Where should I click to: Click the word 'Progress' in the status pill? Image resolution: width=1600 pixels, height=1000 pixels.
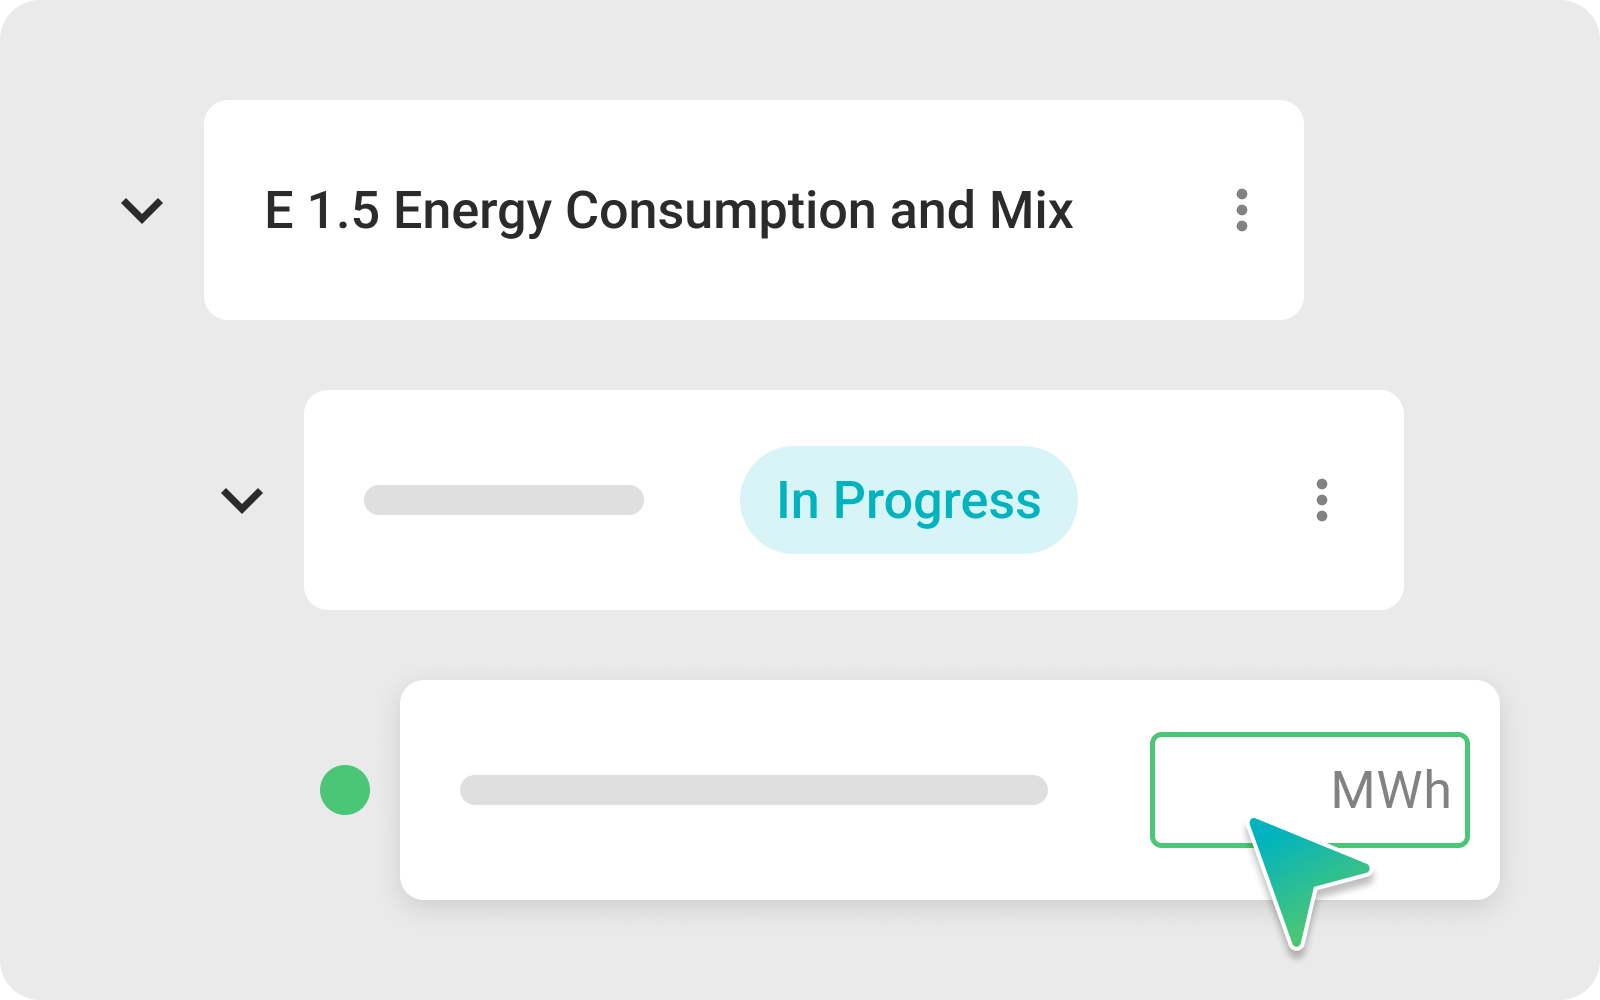[x=937, y=500]
